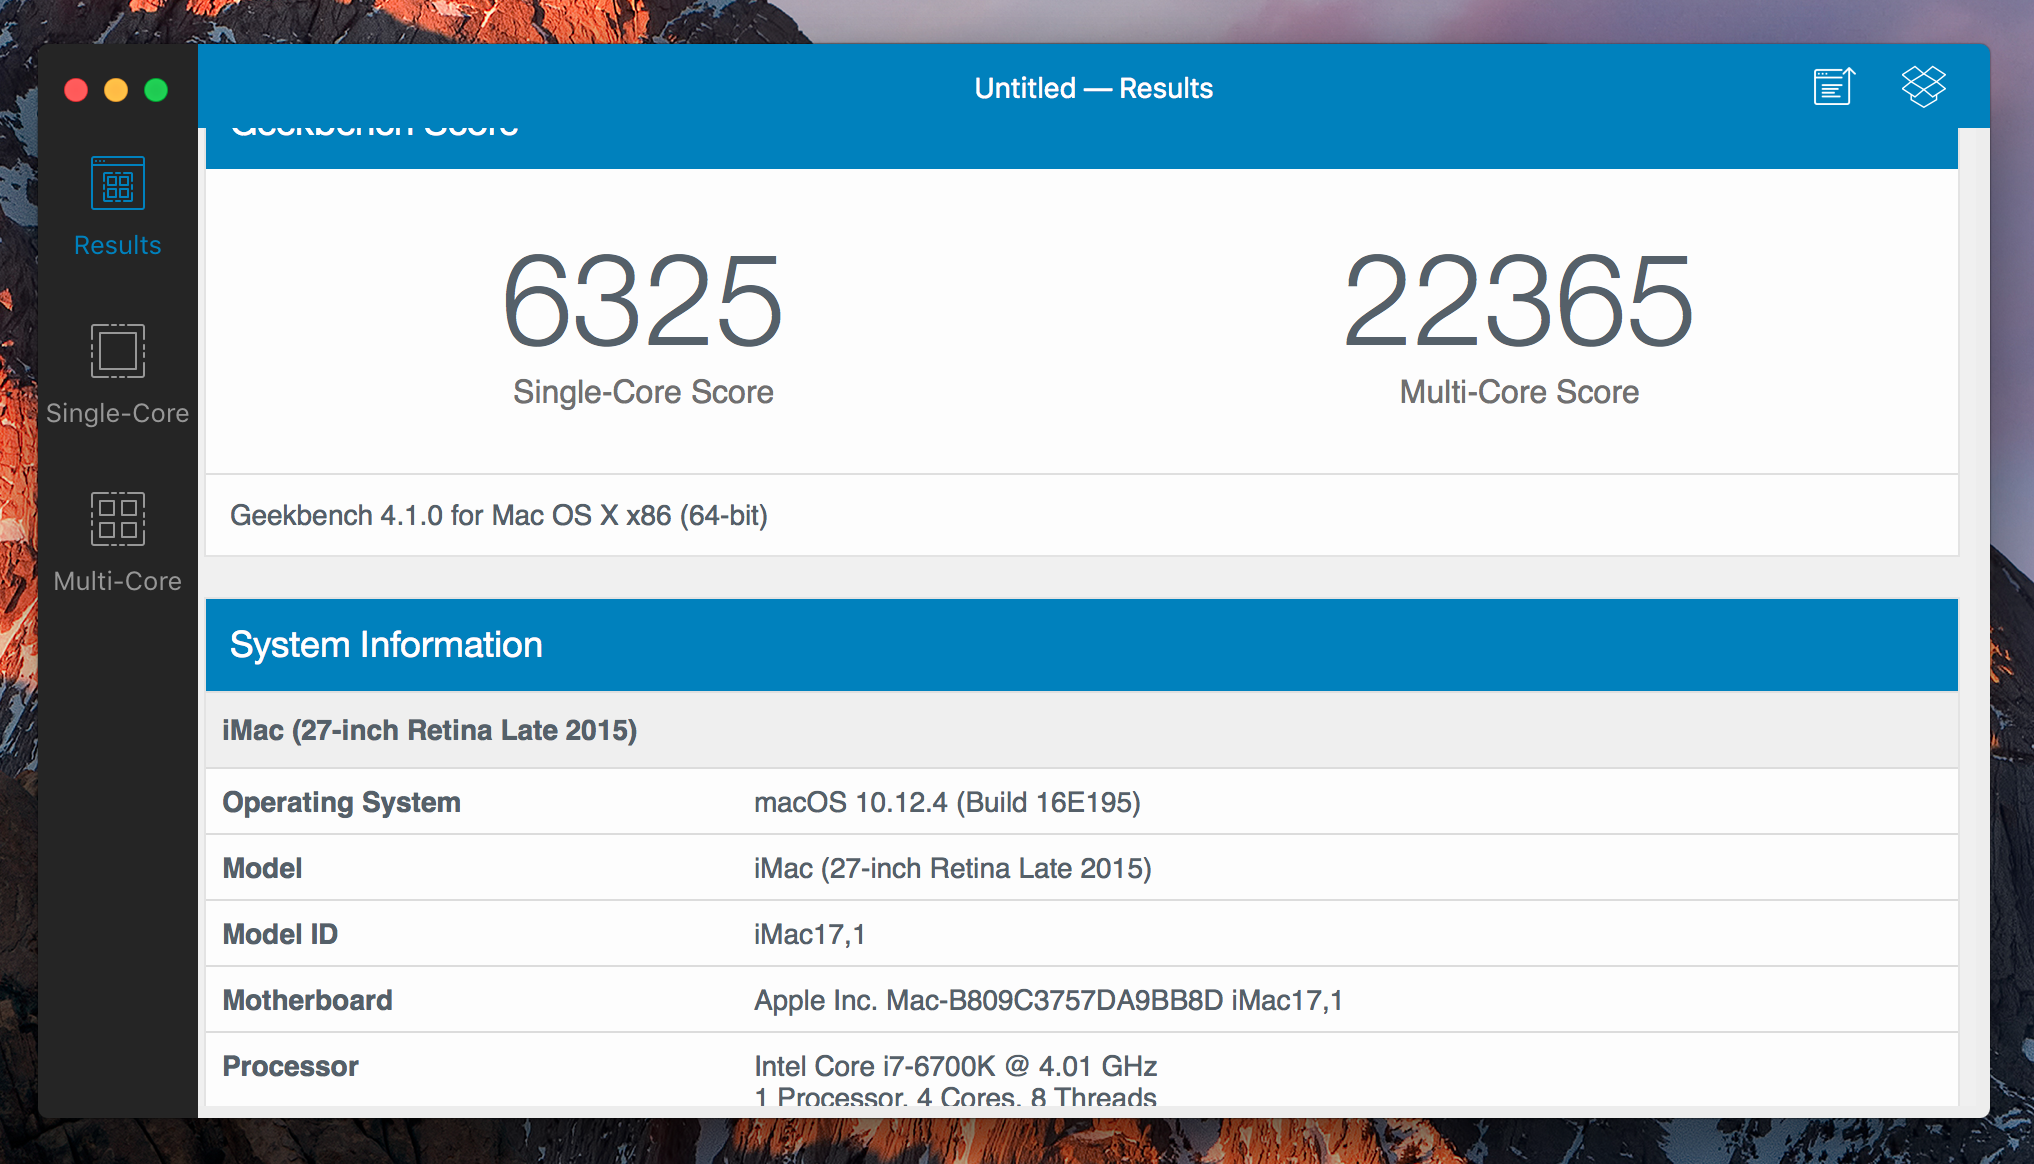
Task: Click the Multi-Core Score caption text
Action: 1519,392
